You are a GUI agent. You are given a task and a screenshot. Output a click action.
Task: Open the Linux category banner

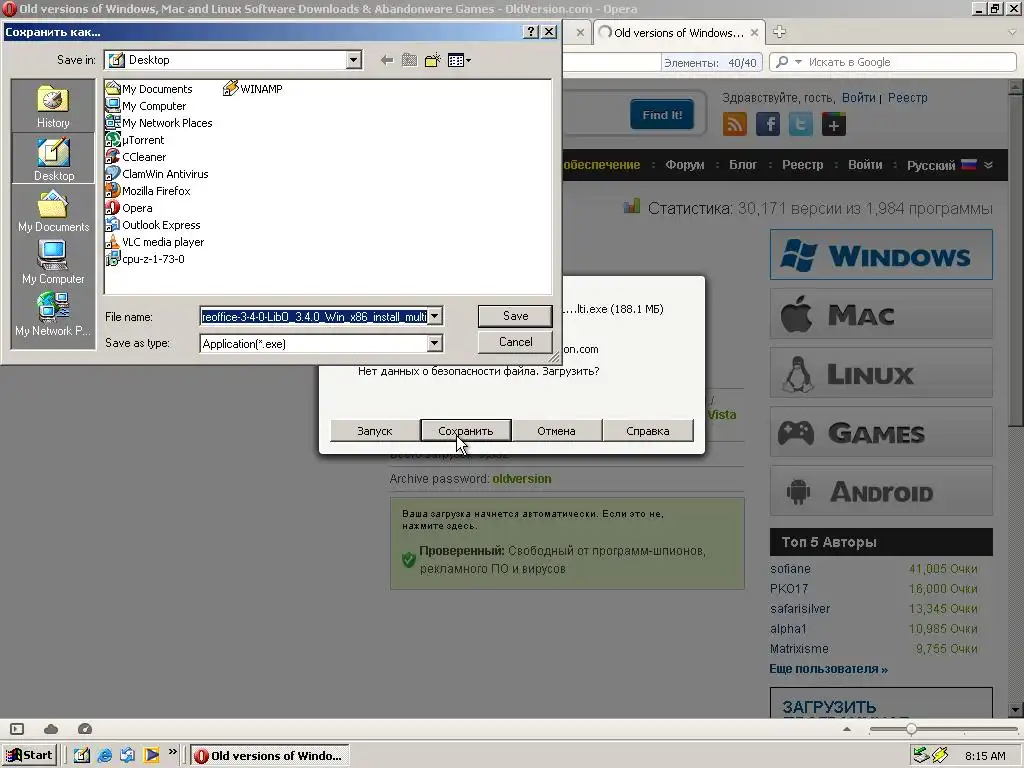pos(881,373)
